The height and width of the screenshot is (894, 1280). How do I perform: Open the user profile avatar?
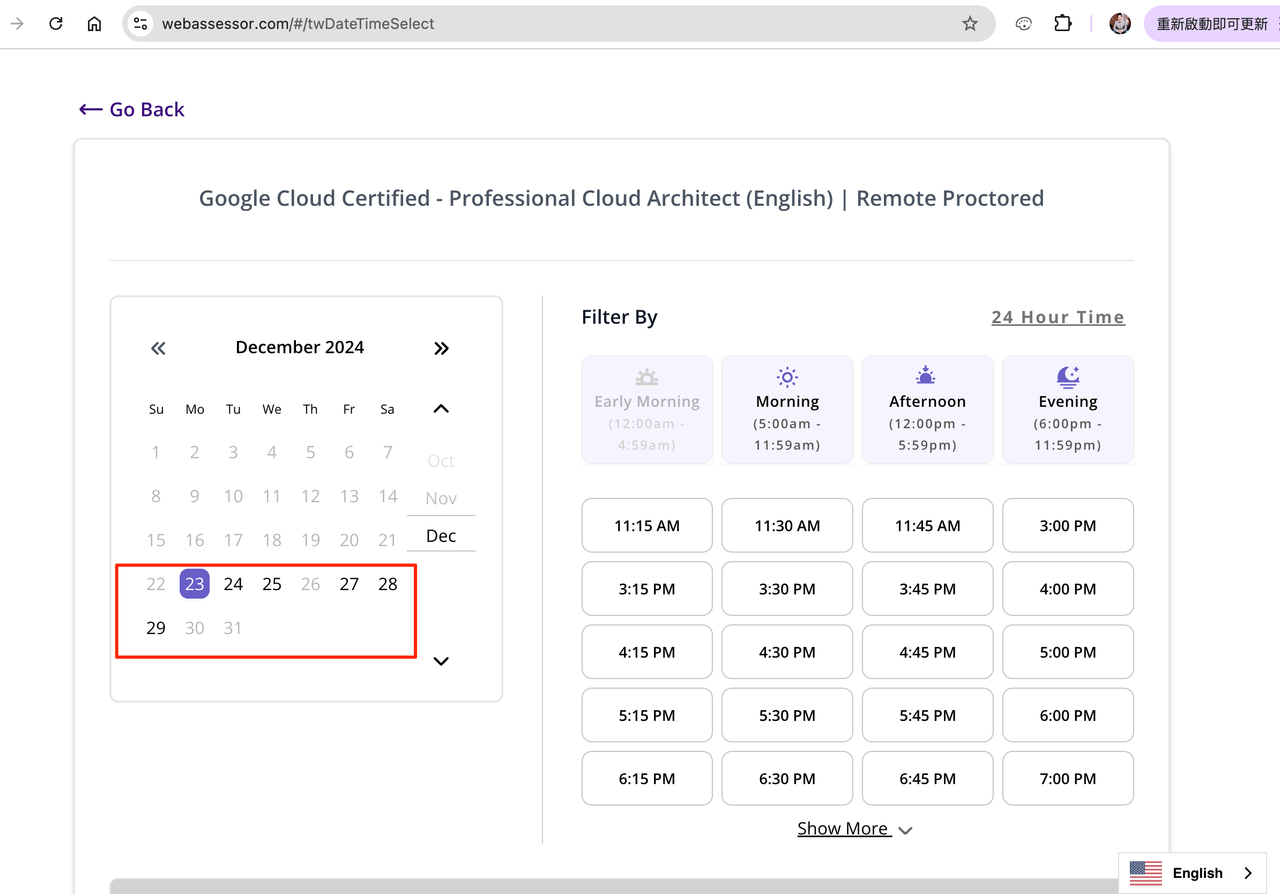1120,24
